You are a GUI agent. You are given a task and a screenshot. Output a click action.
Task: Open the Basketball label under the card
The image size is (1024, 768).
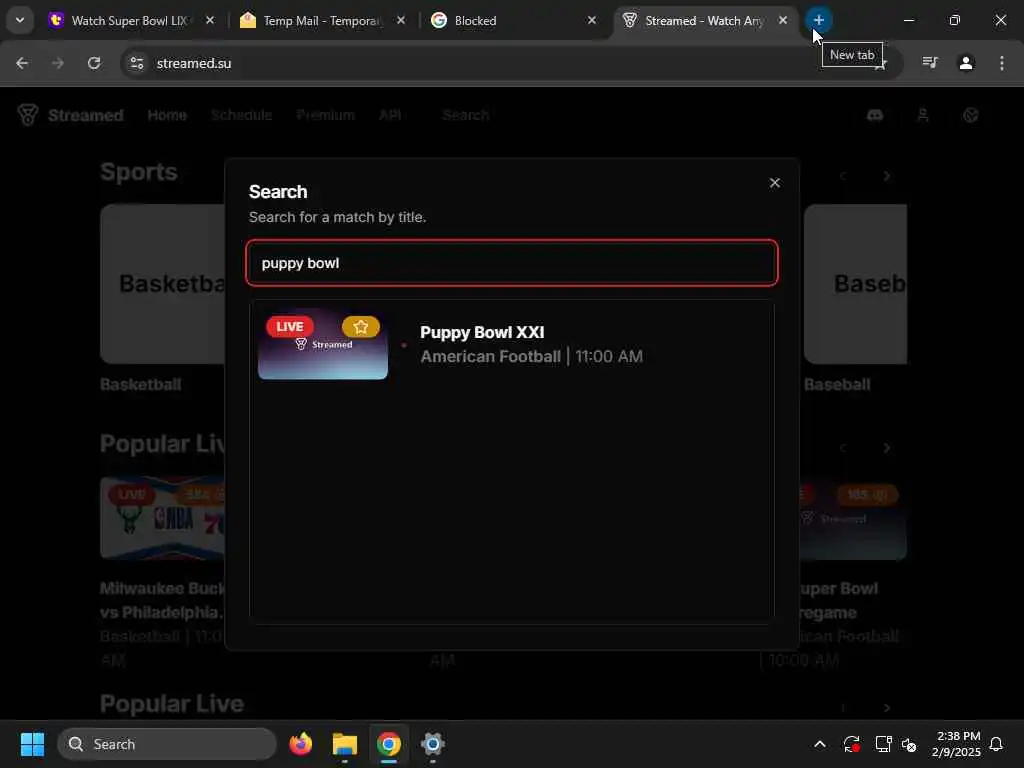coord(140,385)
